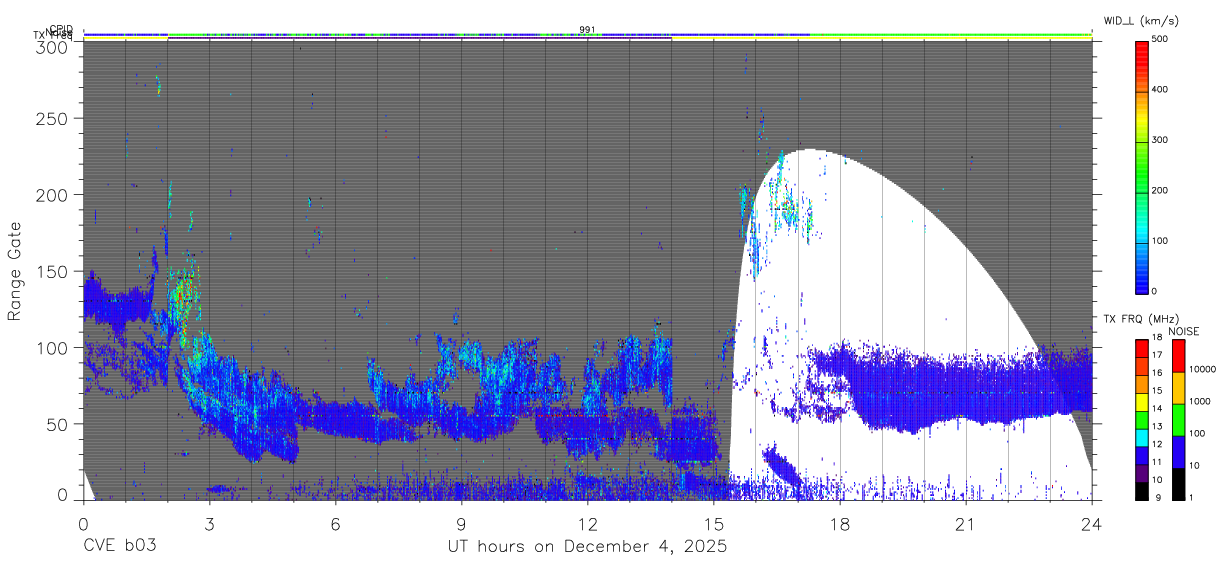The image size is (1228, 567).
Task: Click the 400 tick on the width colorbar
Action: [1161, 89]
